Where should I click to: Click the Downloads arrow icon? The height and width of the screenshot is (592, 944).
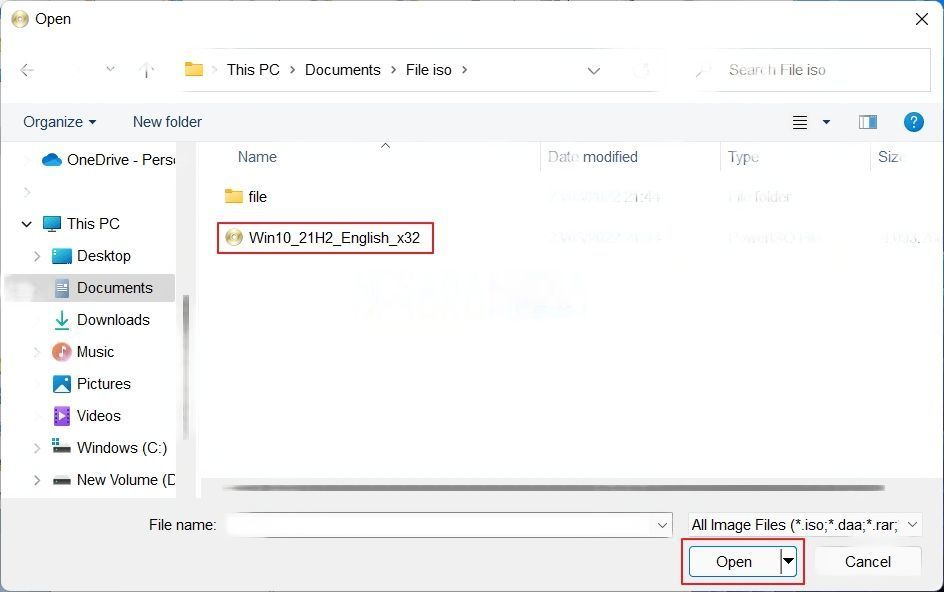(61, 320)
